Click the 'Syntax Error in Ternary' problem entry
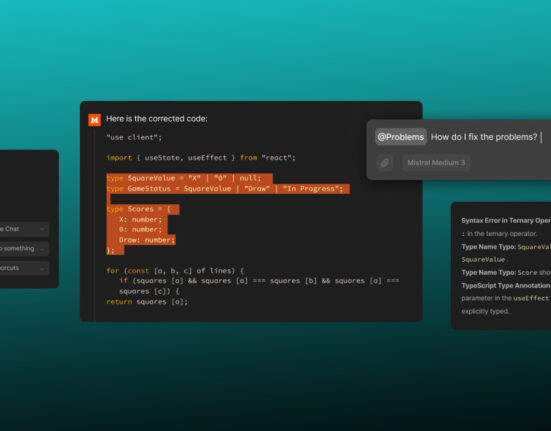The height and width of the screenshot is (431, 551). pyautogui.click(x=506, y=221)
